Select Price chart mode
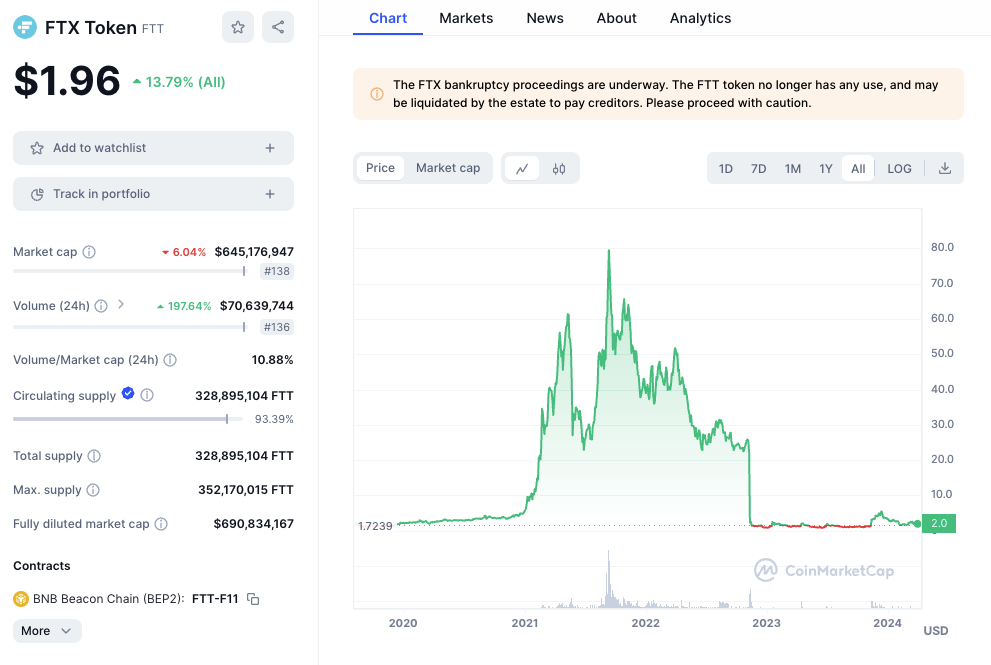 pyautogui.click(x=380, y=168)
